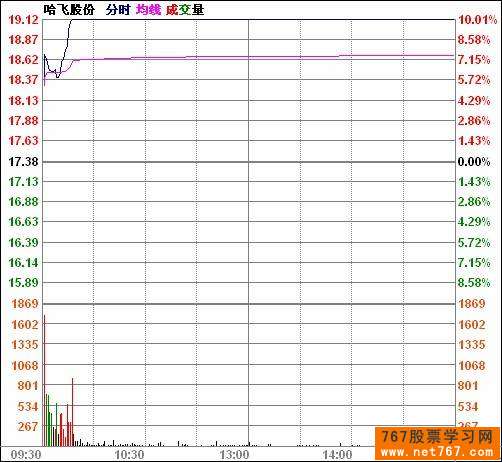Click the 19.12 top price label
Viewport: 502px width, 462px height.
(x=23, y=20)
